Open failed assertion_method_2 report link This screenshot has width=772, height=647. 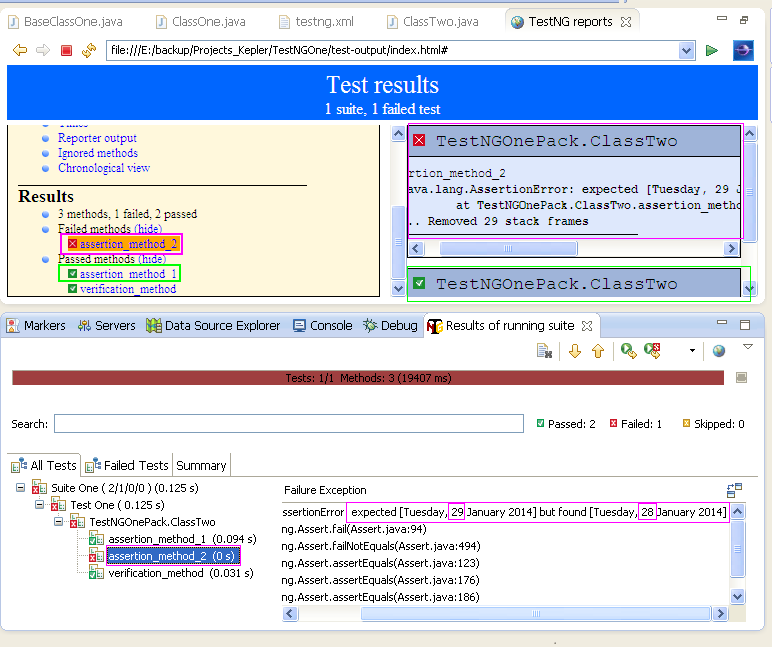(x=128, y=244)
